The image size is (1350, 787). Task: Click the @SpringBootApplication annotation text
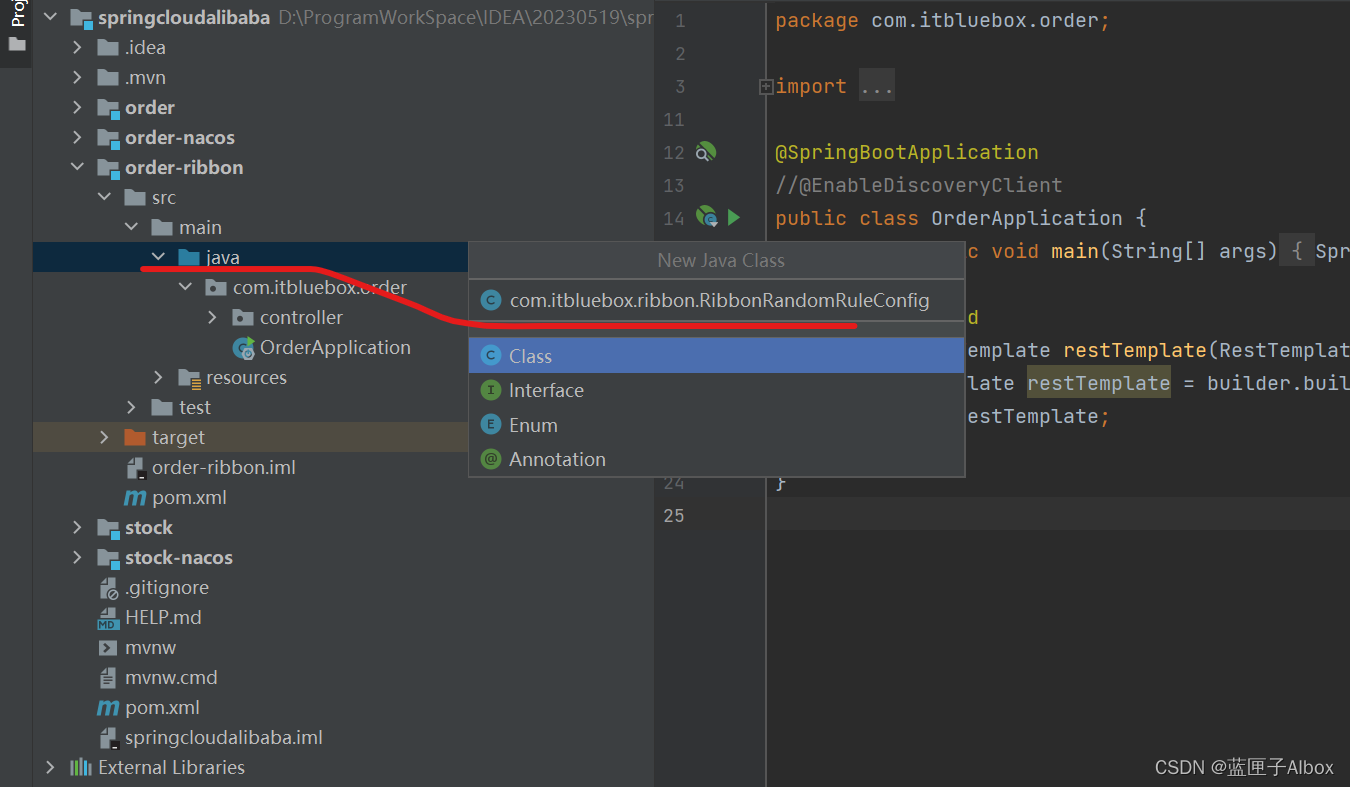pos(907,152)
